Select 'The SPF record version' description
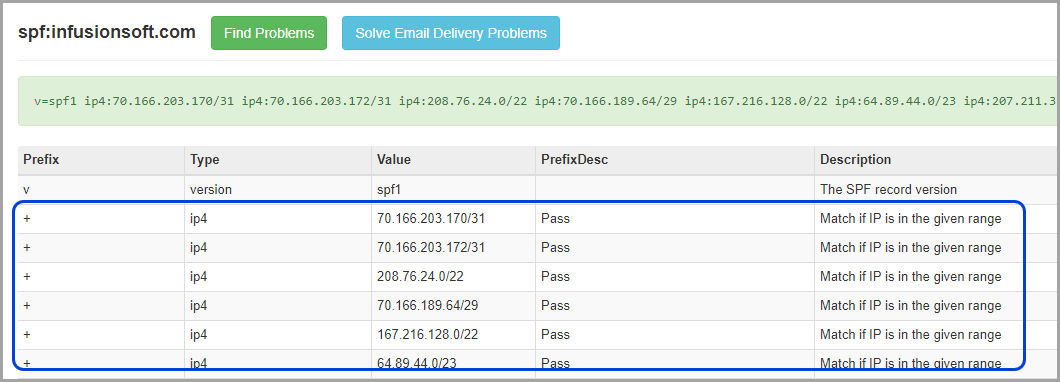Image resolution: width=1060 pixels, height=382 pixels. 888,190
